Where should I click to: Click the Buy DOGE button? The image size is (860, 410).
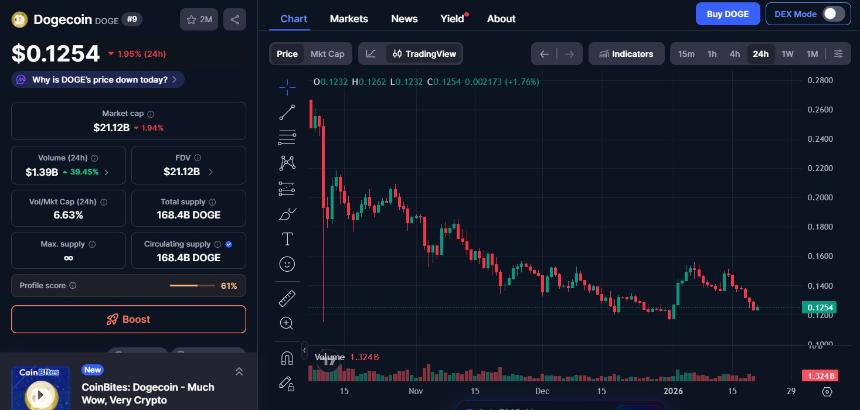tap(727, 14)
